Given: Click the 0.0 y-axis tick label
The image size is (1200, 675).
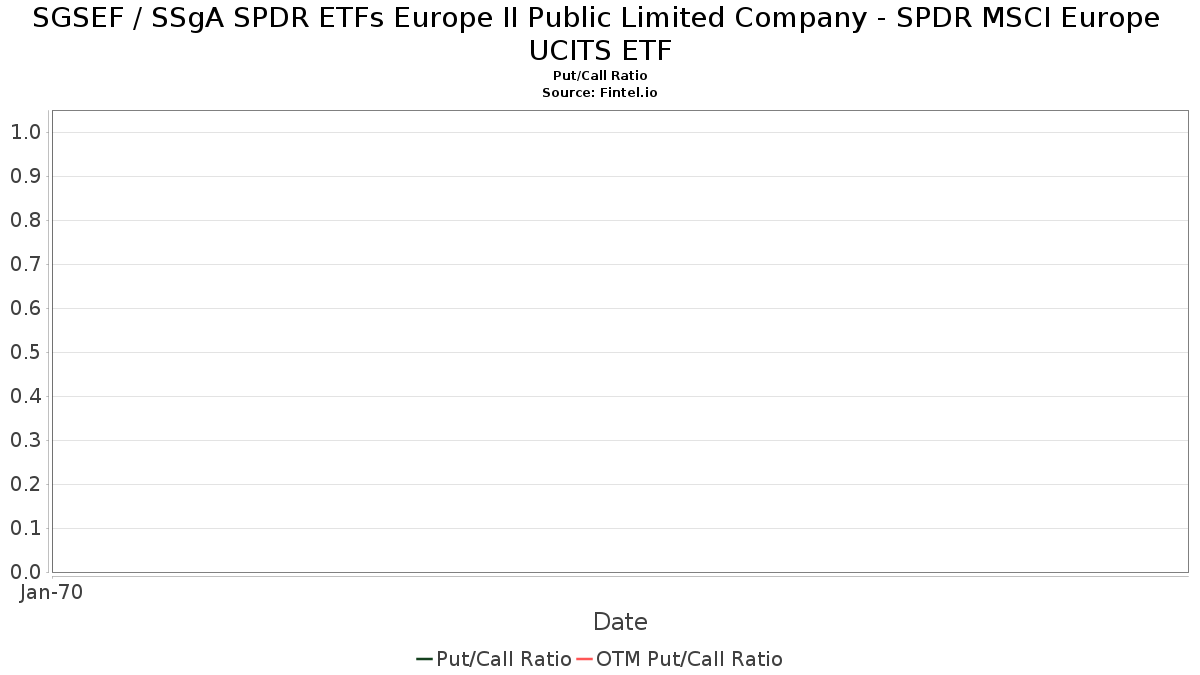Looking at the screenshot, I should point(25,572).
